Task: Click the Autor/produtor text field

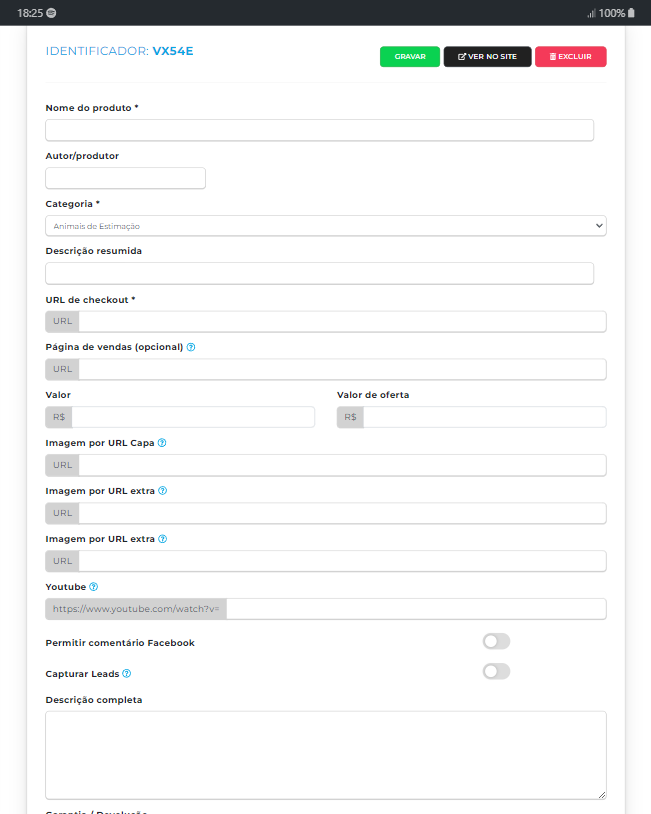Action: point(125,178)
